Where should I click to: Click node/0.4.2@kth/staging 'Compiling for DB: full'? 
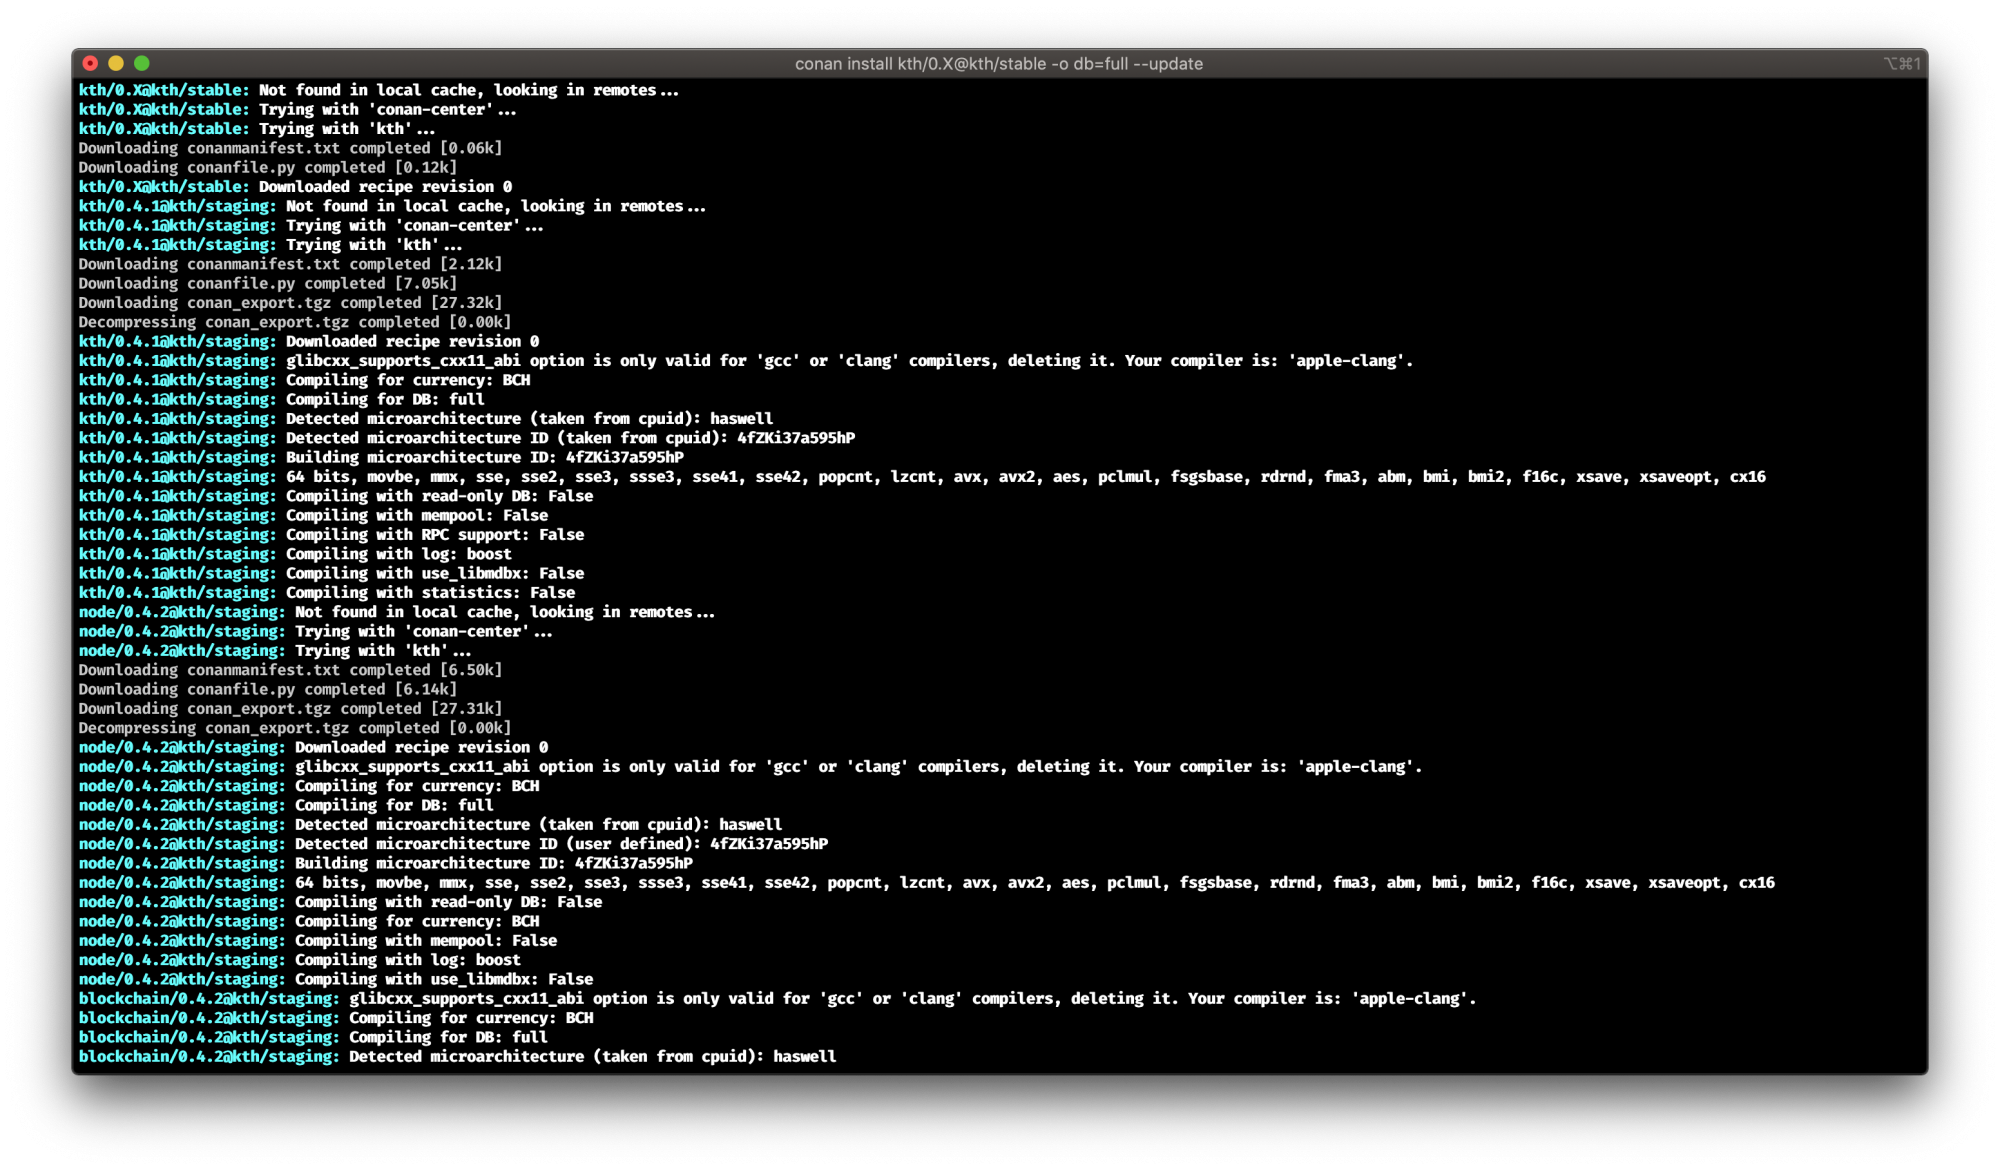pyautogui.click(x=287, y=806)
